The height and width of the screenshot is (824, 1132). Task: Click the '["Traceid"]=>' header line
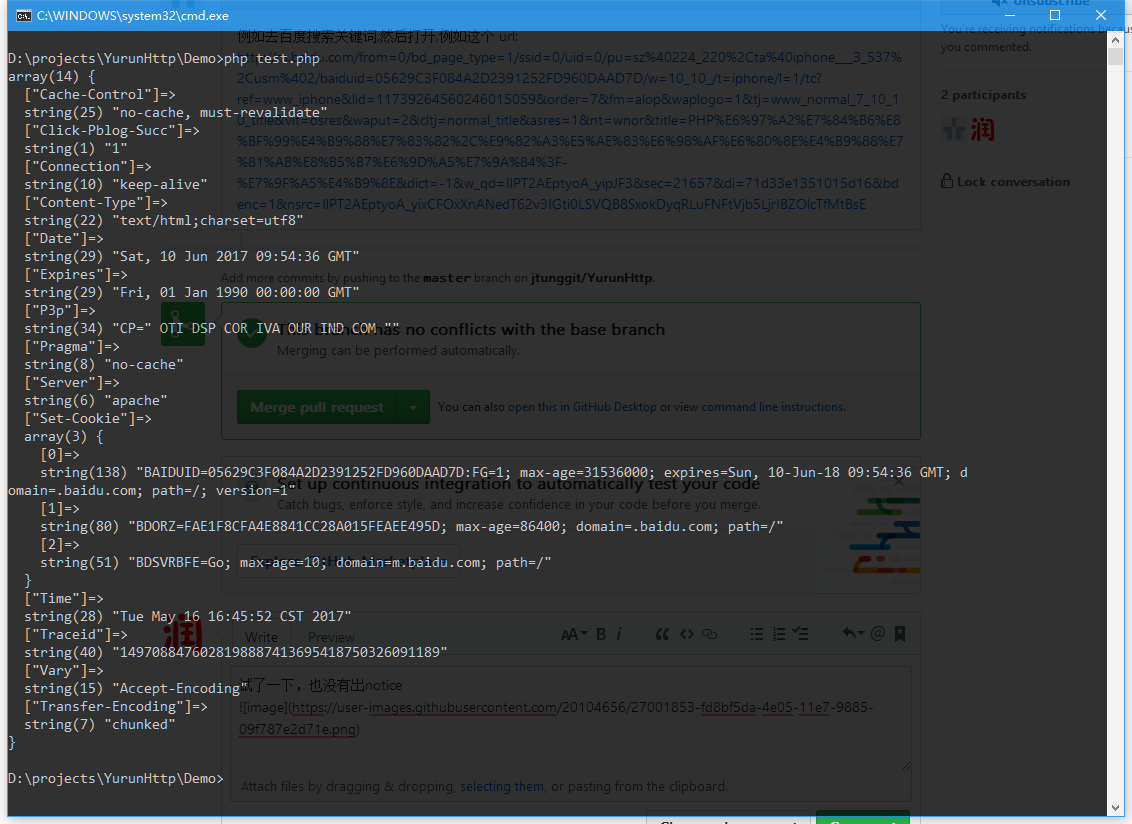click(x=76, y=635)
